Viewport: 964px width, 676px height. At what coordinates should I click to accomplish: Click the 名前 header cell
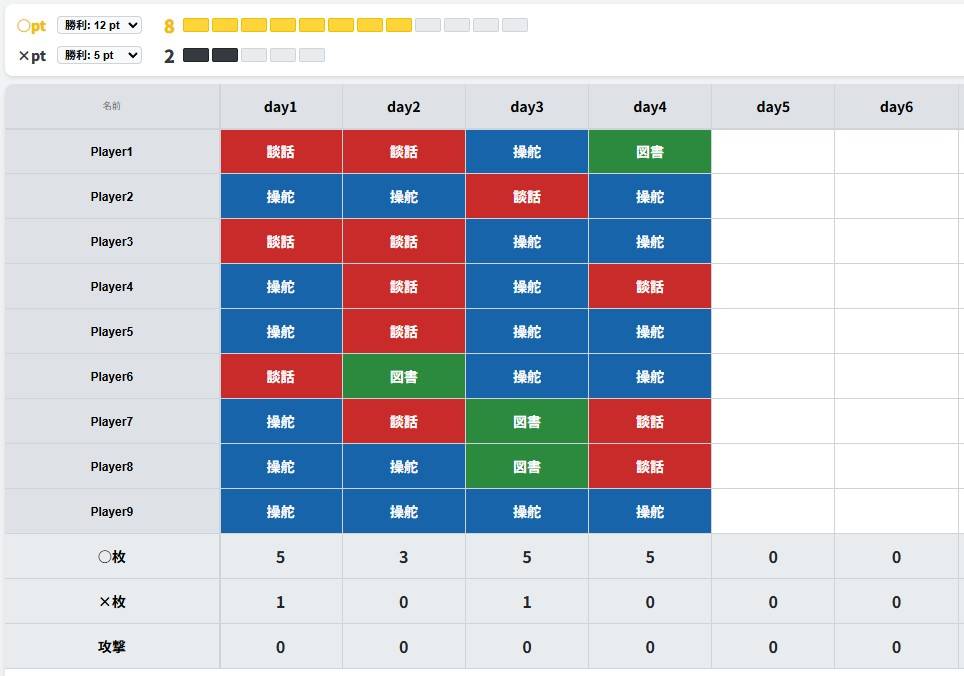point(112,106)
